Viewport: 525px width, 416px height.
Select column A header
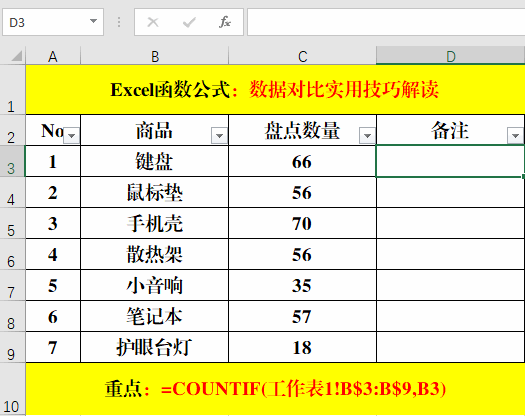pyautogui.click(x=53, y=56)
